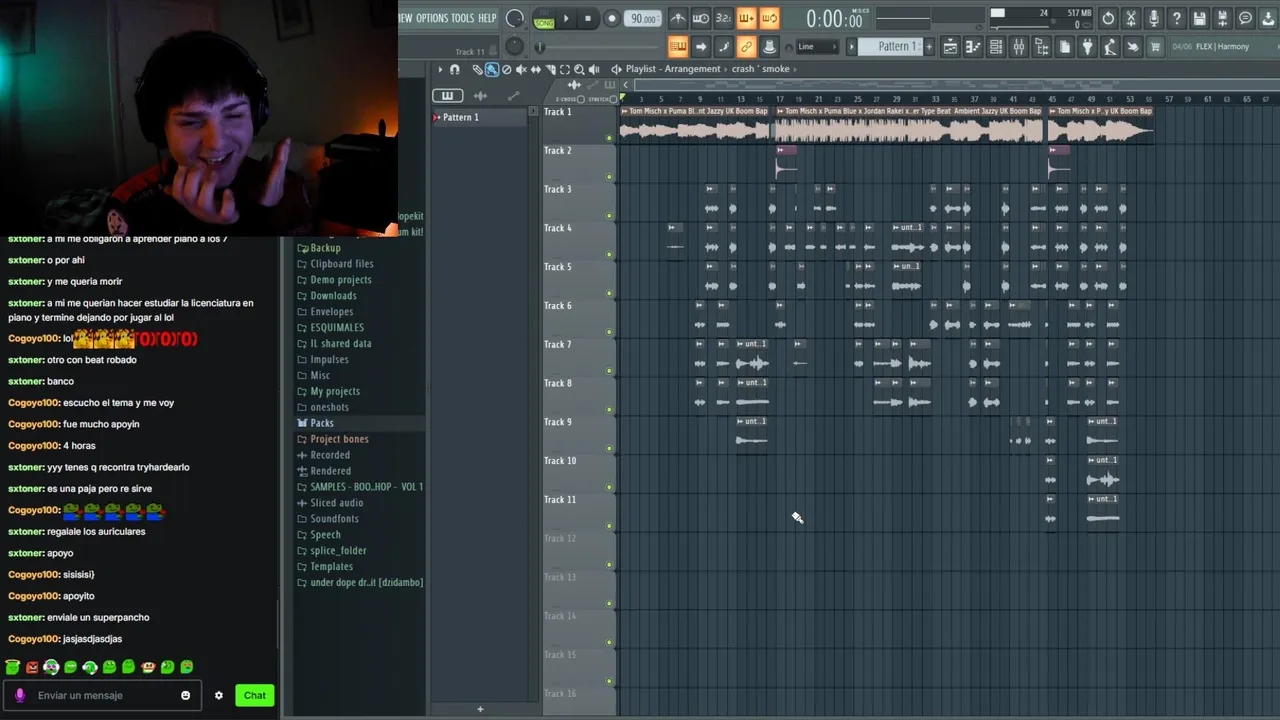Toggle the Playlist snap magnet

point(454,69)
